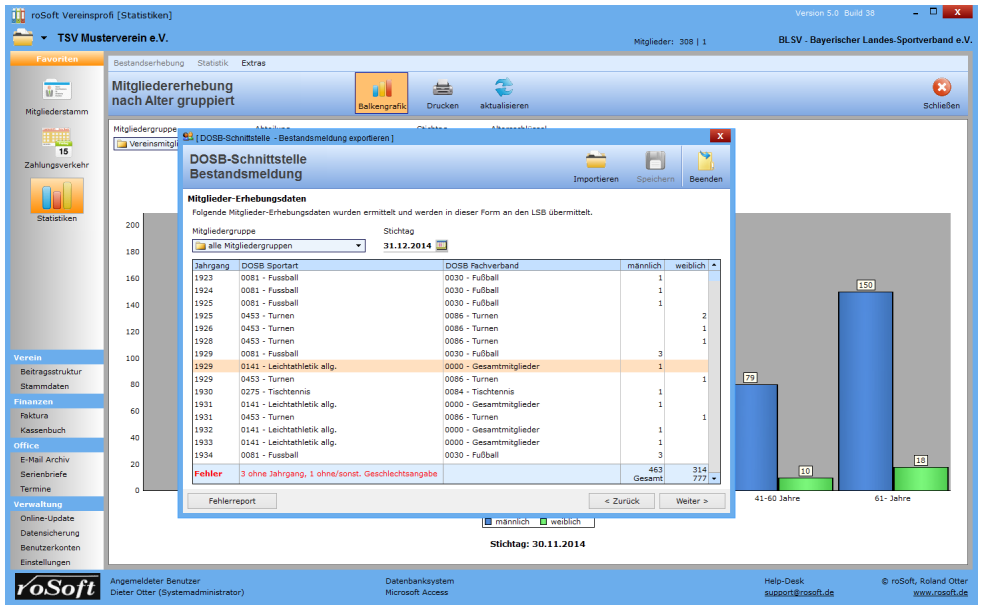Open the support@rosoft.de email link

tap(798, 592)
